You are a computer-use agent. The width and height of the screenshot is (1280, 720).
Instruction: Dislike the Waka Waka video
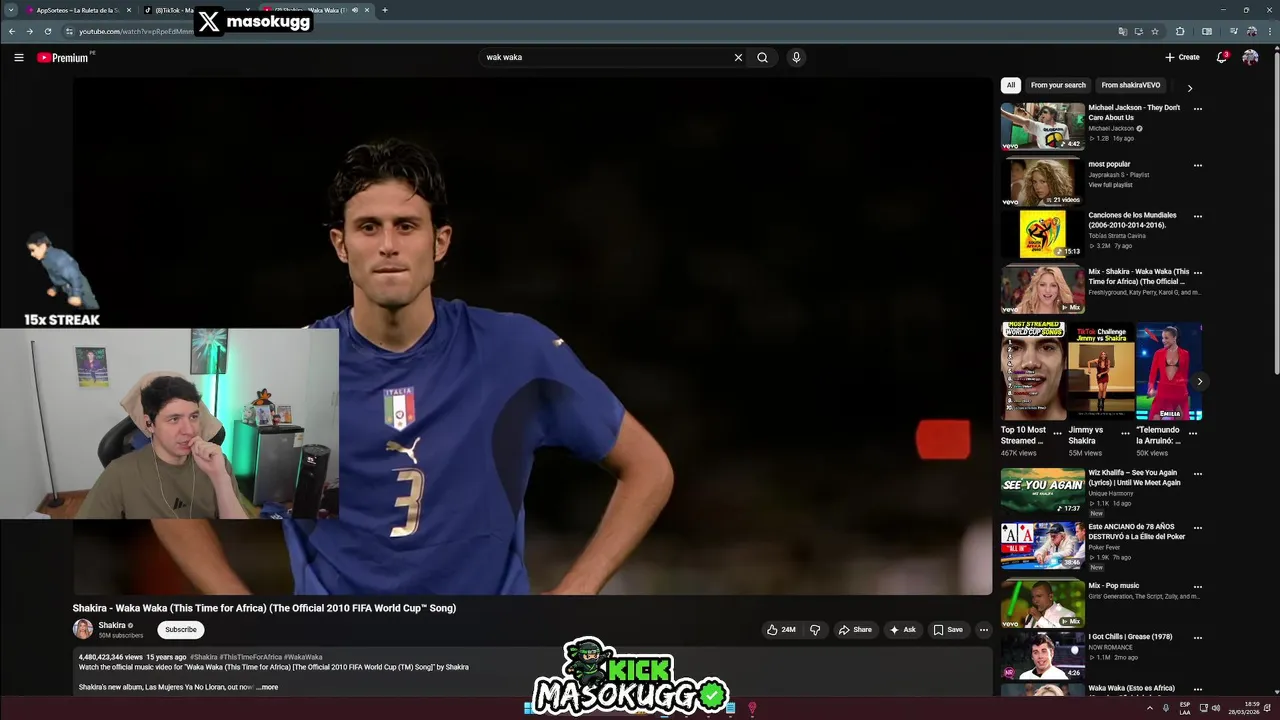tap(815, 630)
